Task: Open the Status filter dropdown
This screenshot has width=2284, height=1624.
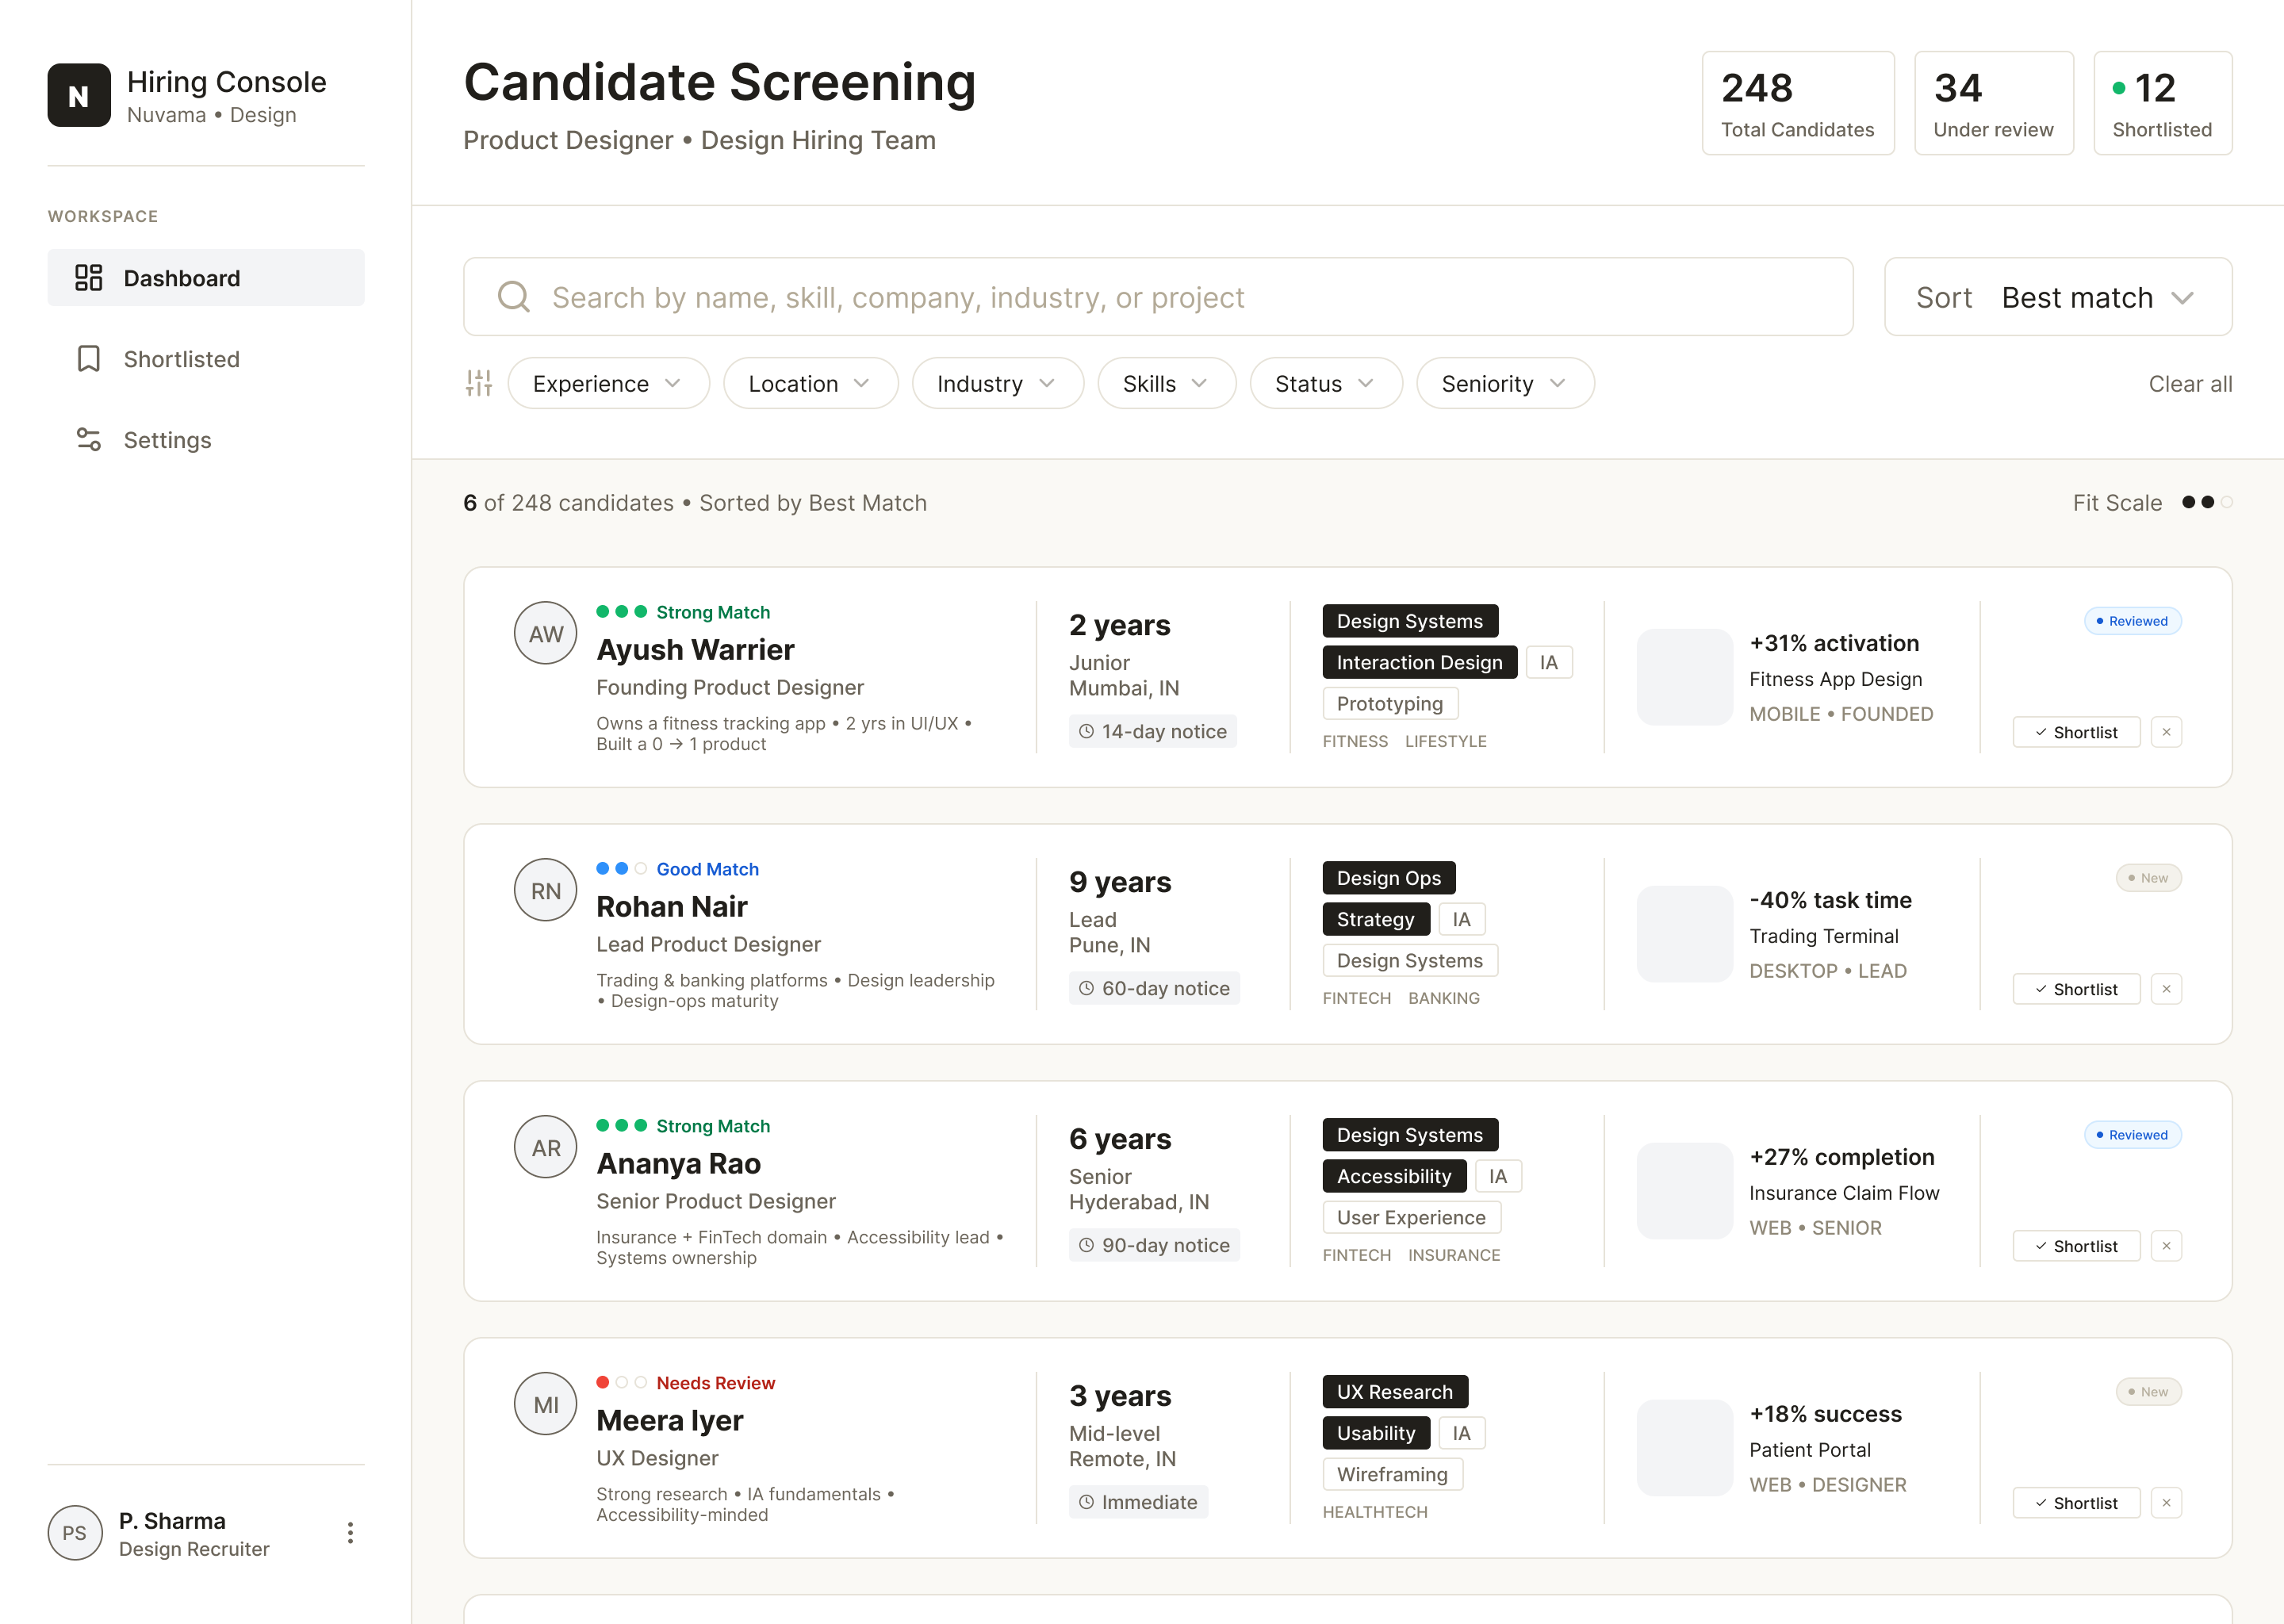Action: [1326, 383]
